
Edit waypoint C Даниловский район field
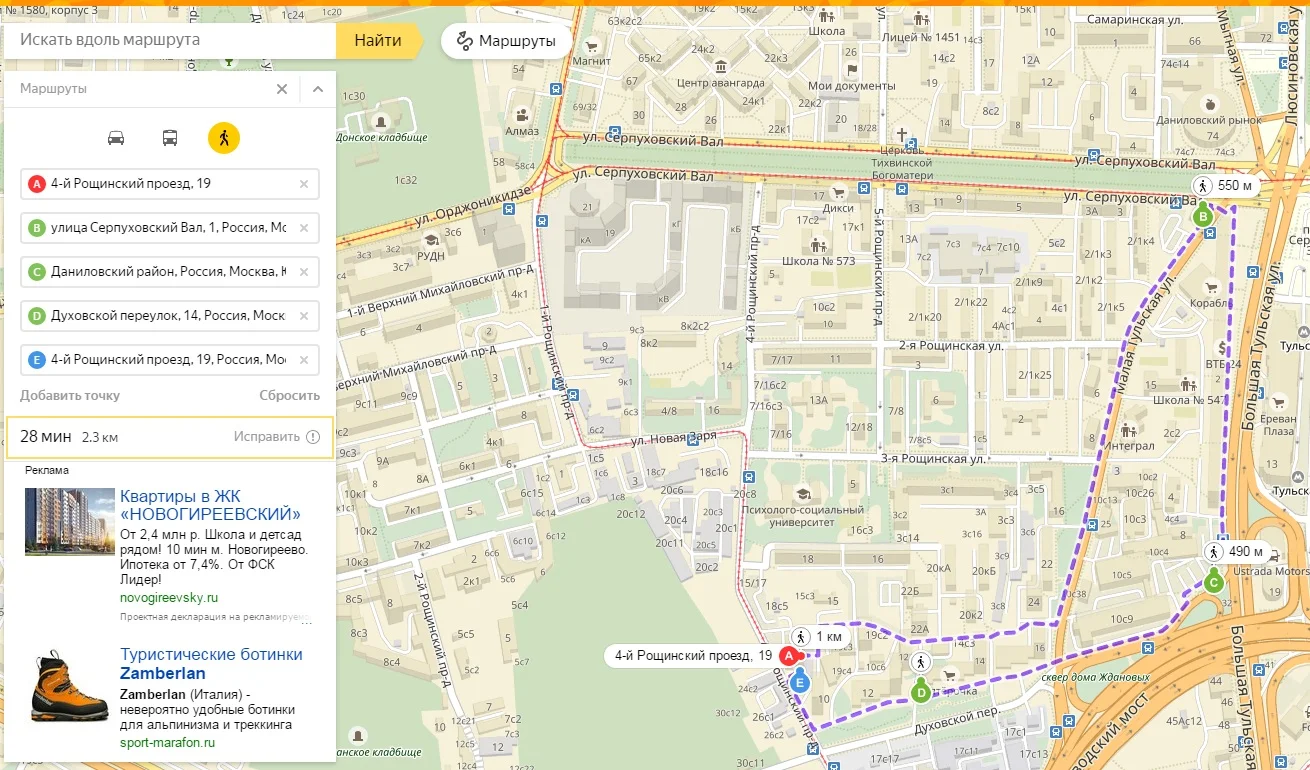pyautogui.click(x=170, y=272)
